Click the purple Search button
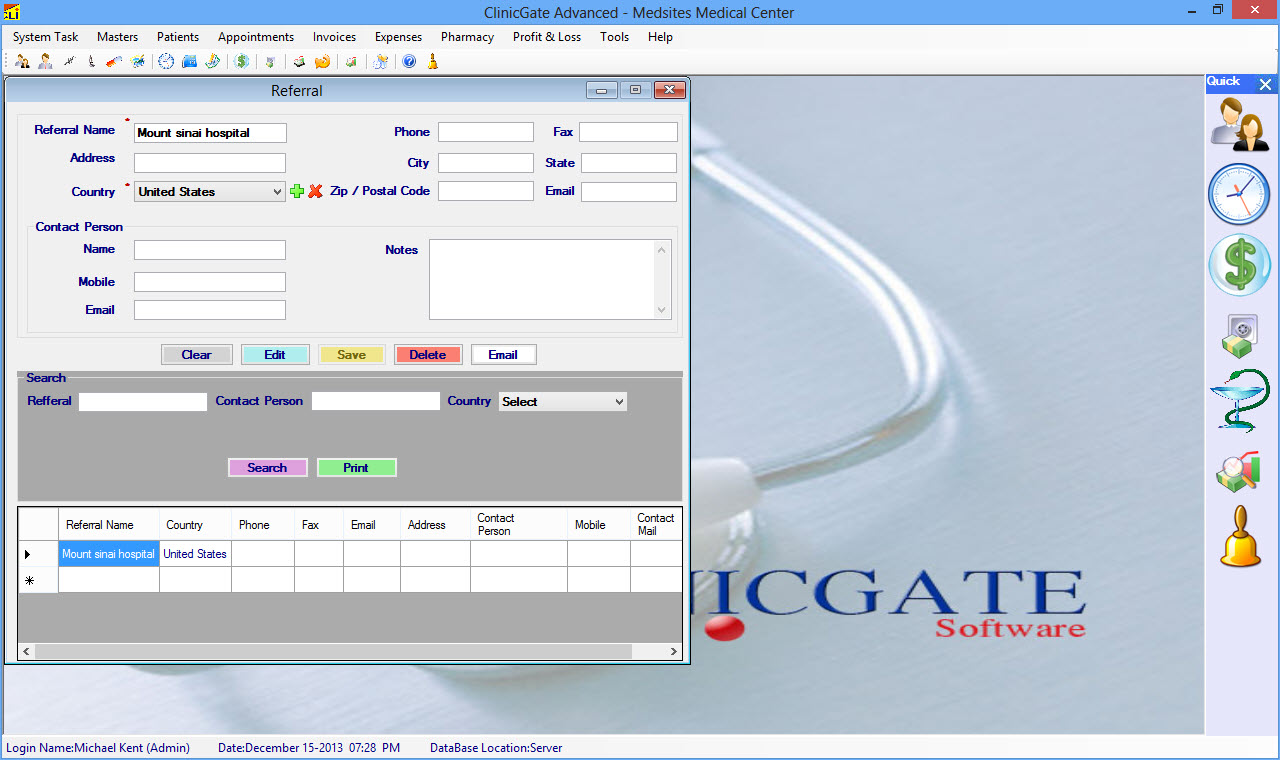 [267, 468]
